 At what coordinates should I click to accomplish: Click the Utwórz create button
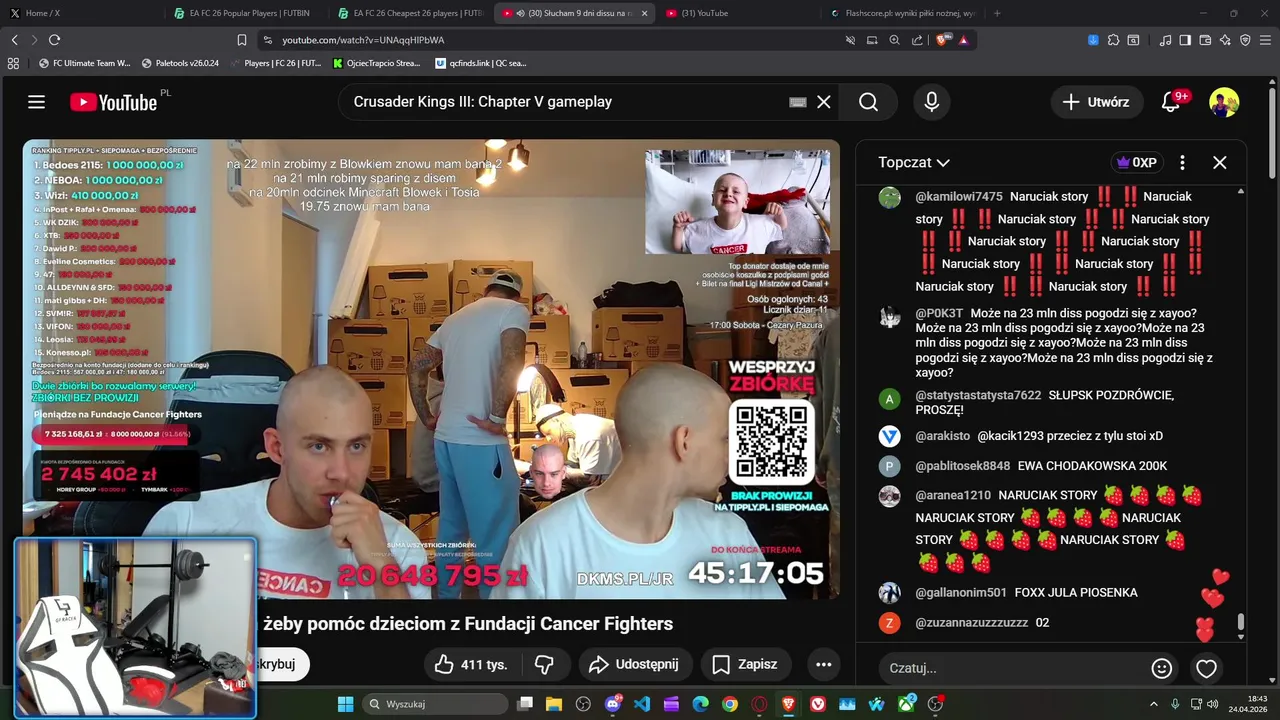[1095, 102]
